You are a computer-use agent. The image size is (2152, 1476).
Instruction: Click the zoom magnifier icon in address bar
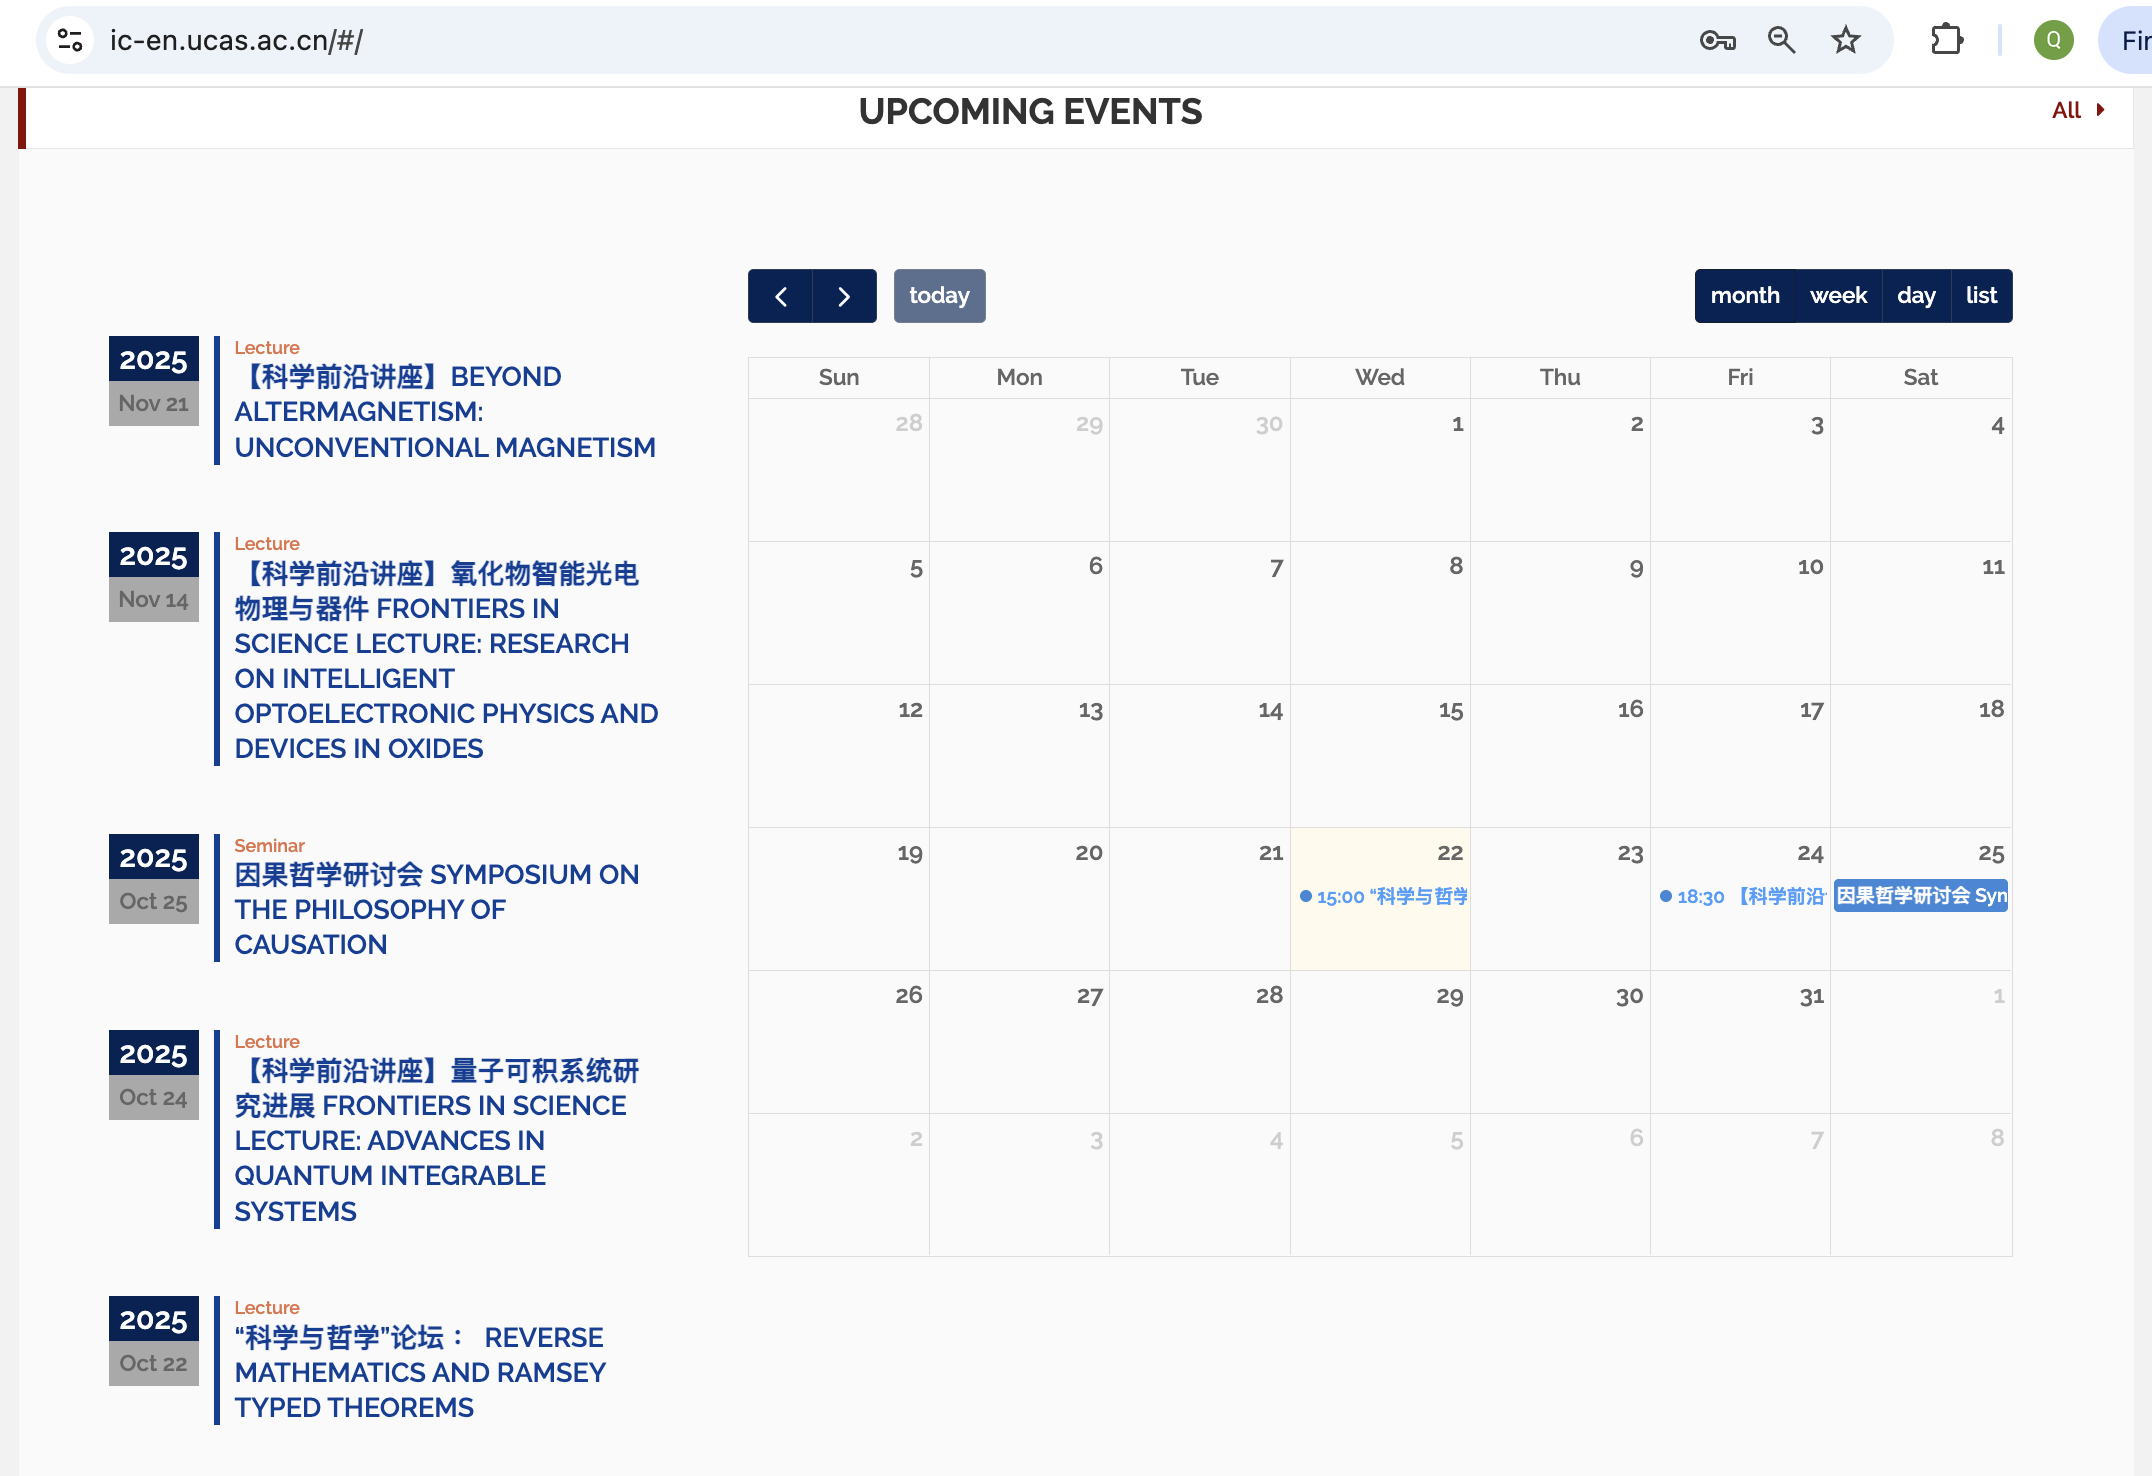(x=1781, y=40)
